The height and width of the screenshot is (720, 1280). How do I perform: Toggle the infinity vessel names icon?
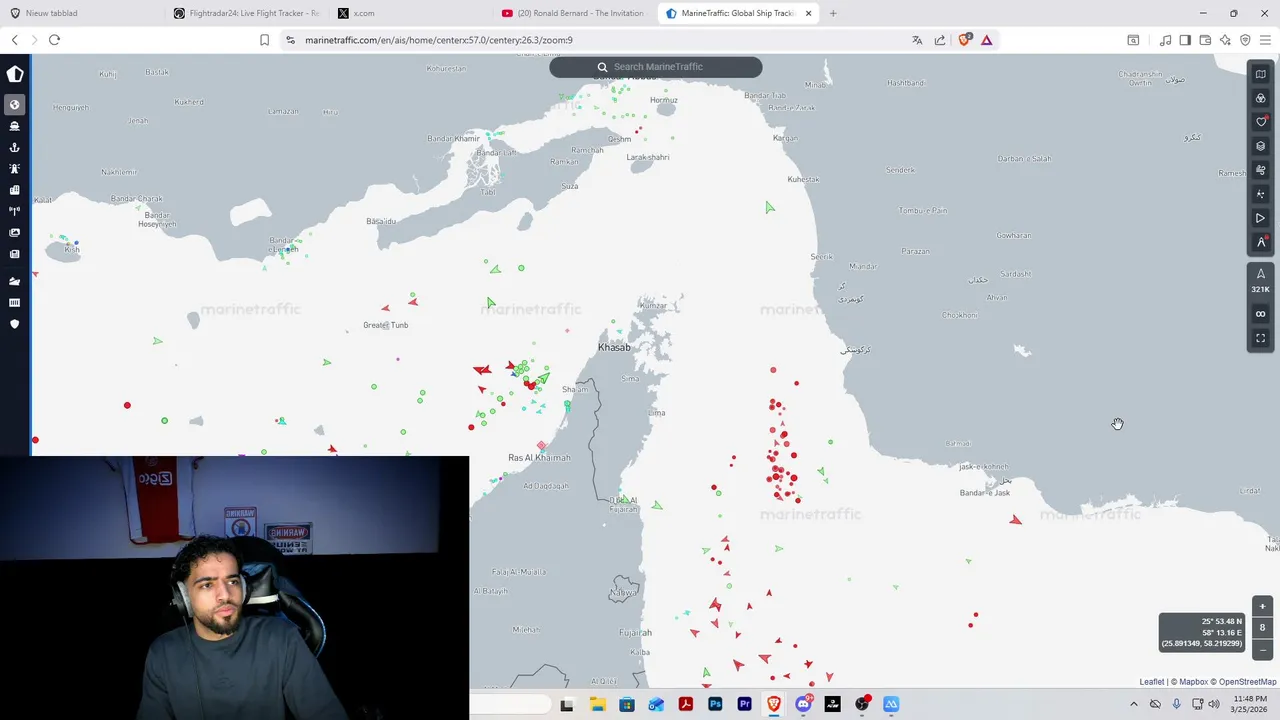[x=1261, y=314]
